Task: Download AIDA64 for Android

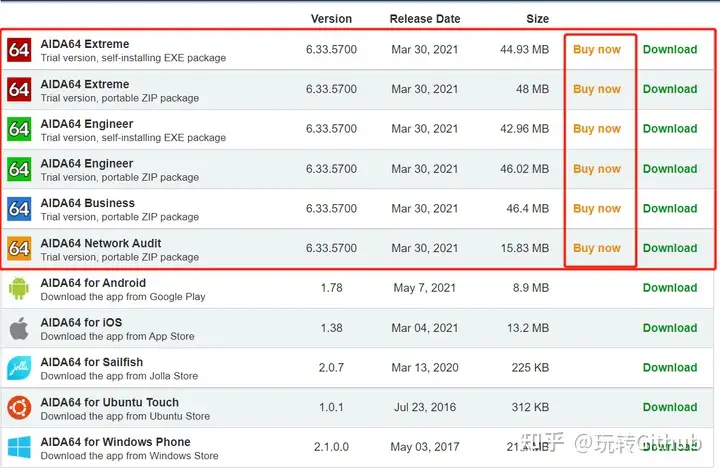Action: pyautogui.click(x=670, y=288)
